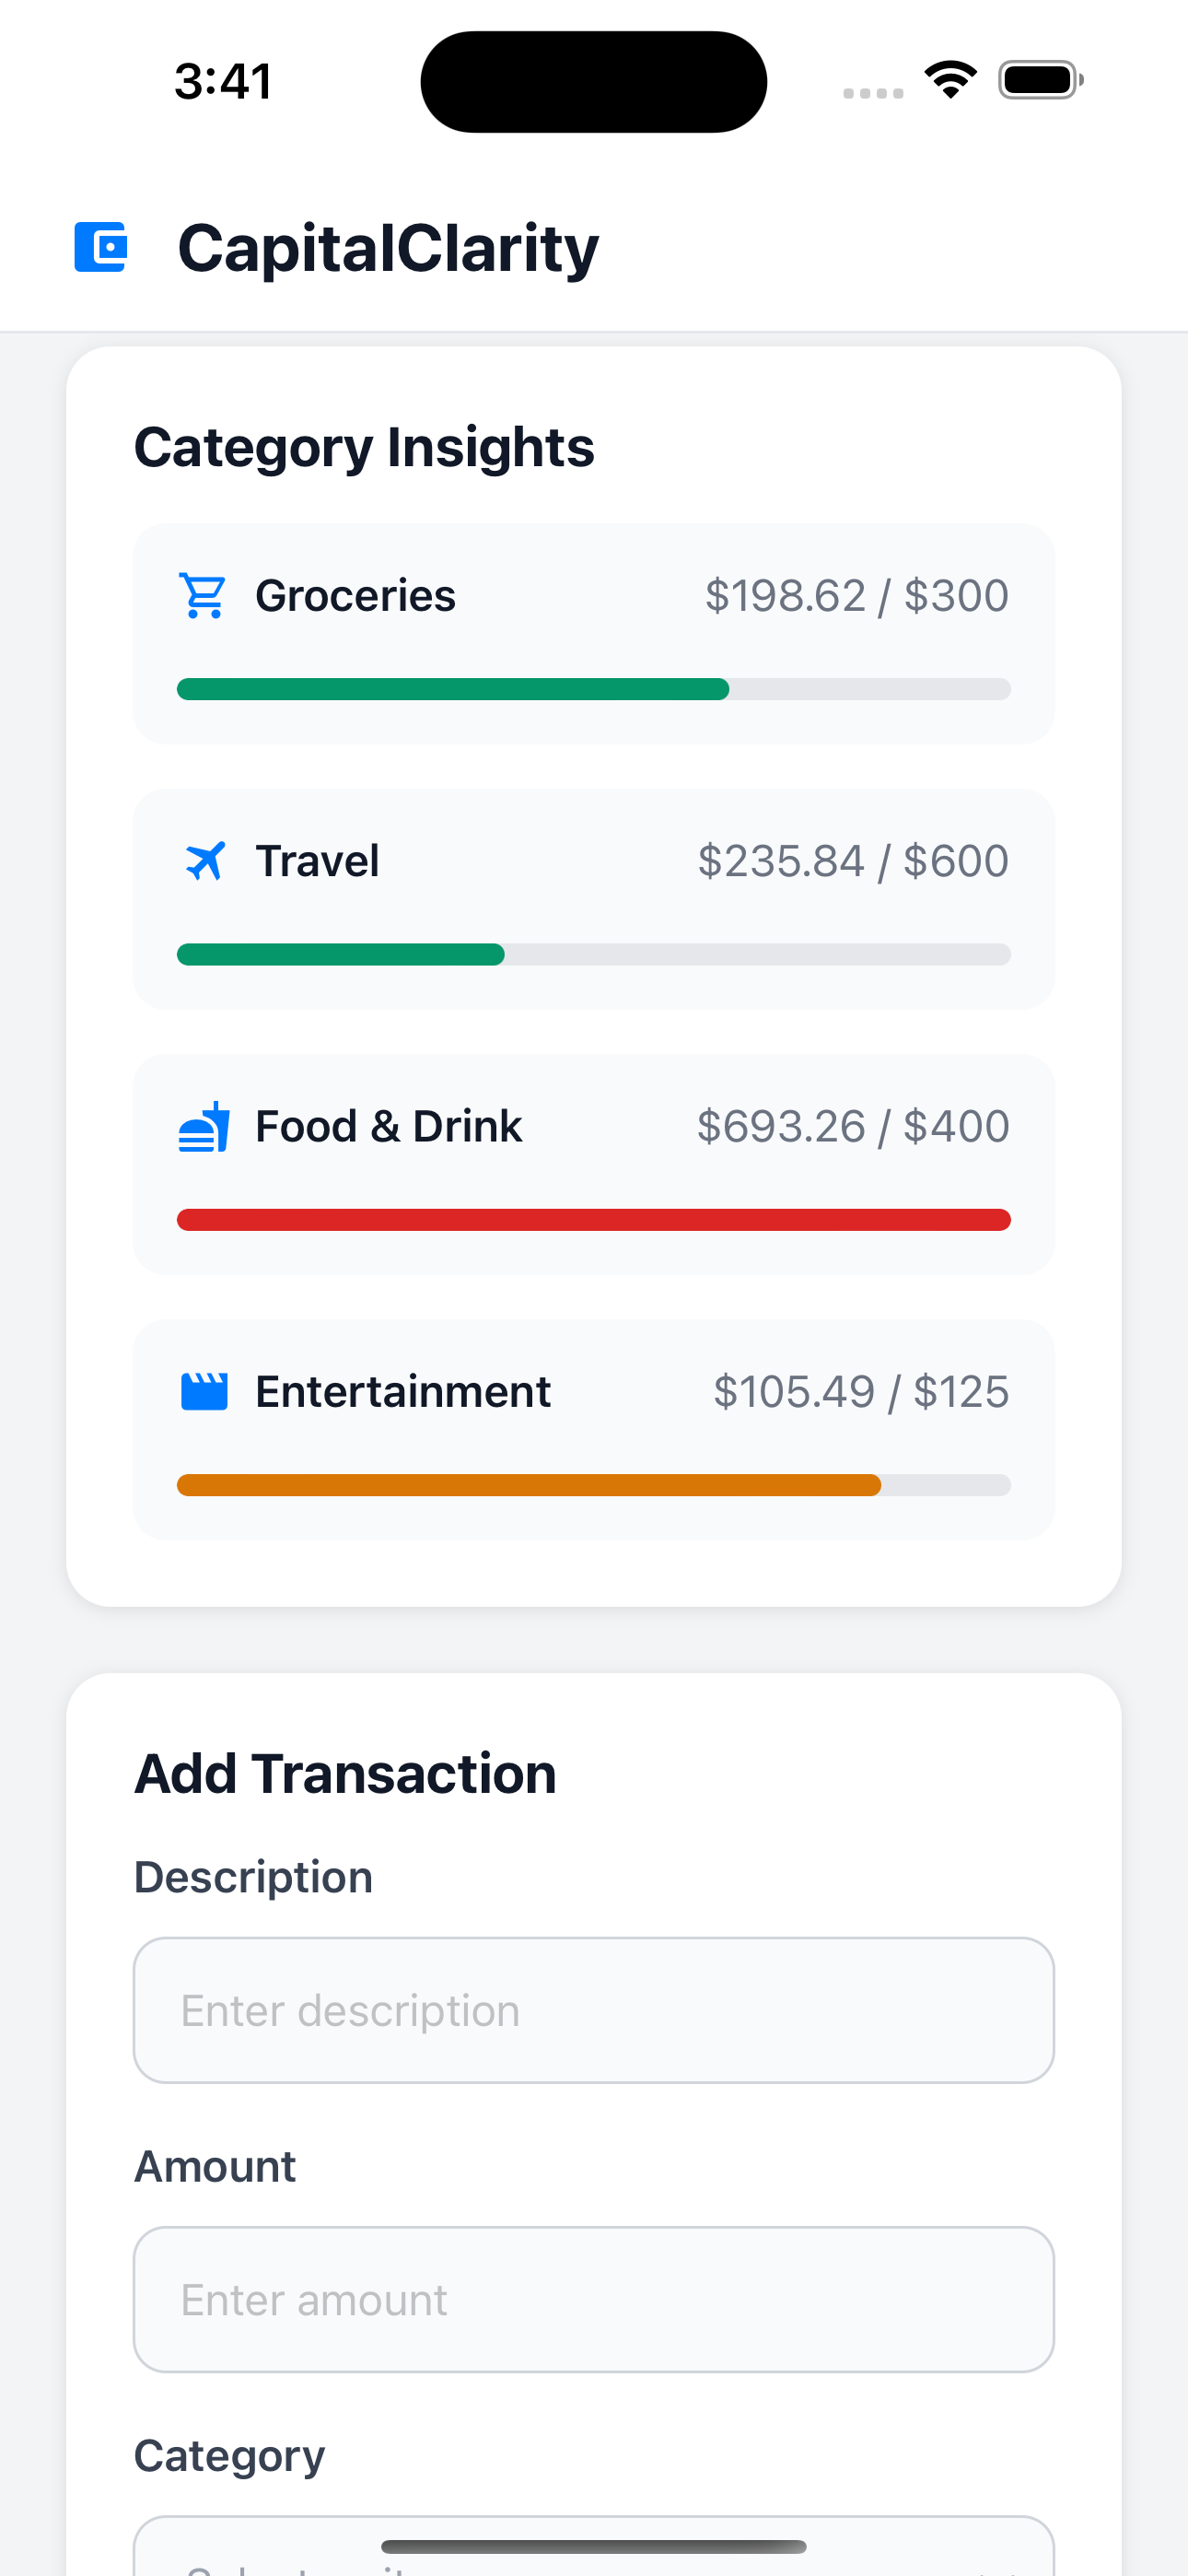Image resolution: width=1188 pixels, height=2576 pixels.
Task: Click the Entertainment clapperboard icon
Action: pos(204,1392)
